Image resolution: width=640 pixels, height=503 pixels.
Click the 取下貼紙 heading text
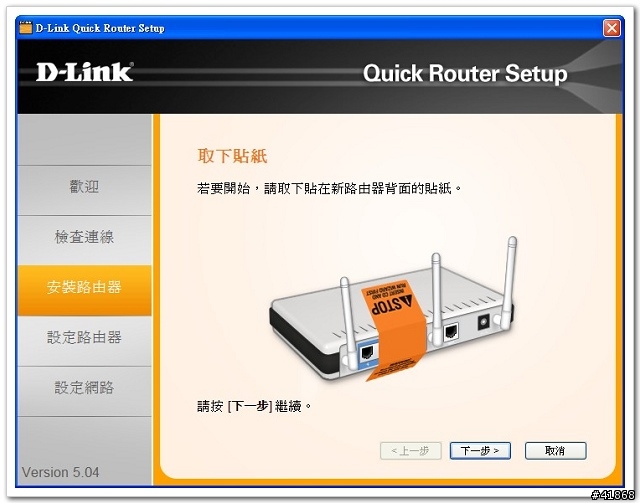232,156
